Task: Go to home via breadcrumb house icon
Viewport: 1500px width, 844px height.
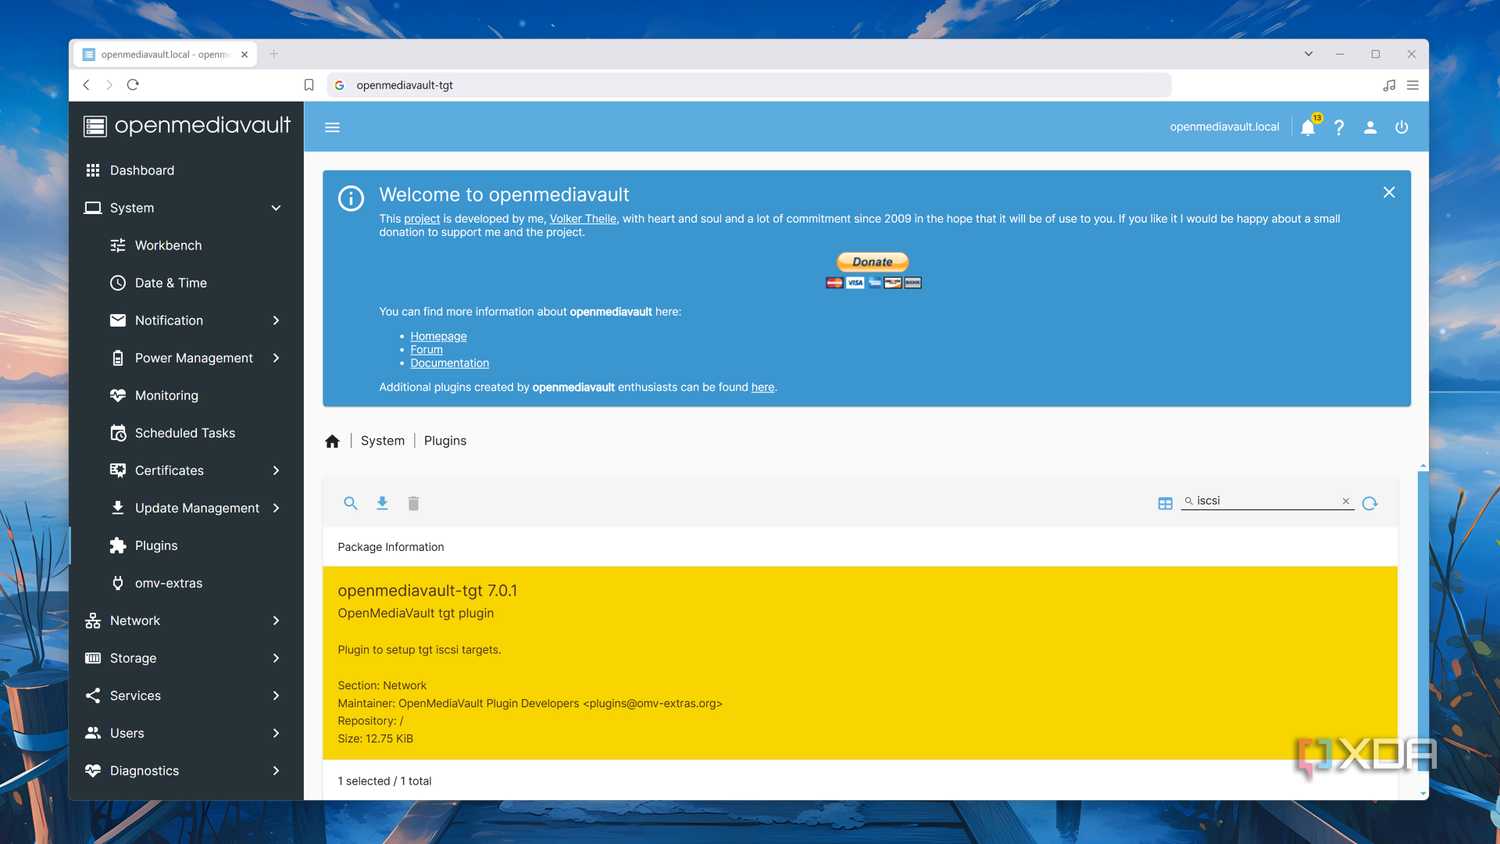Action: (x=332, y=441)
